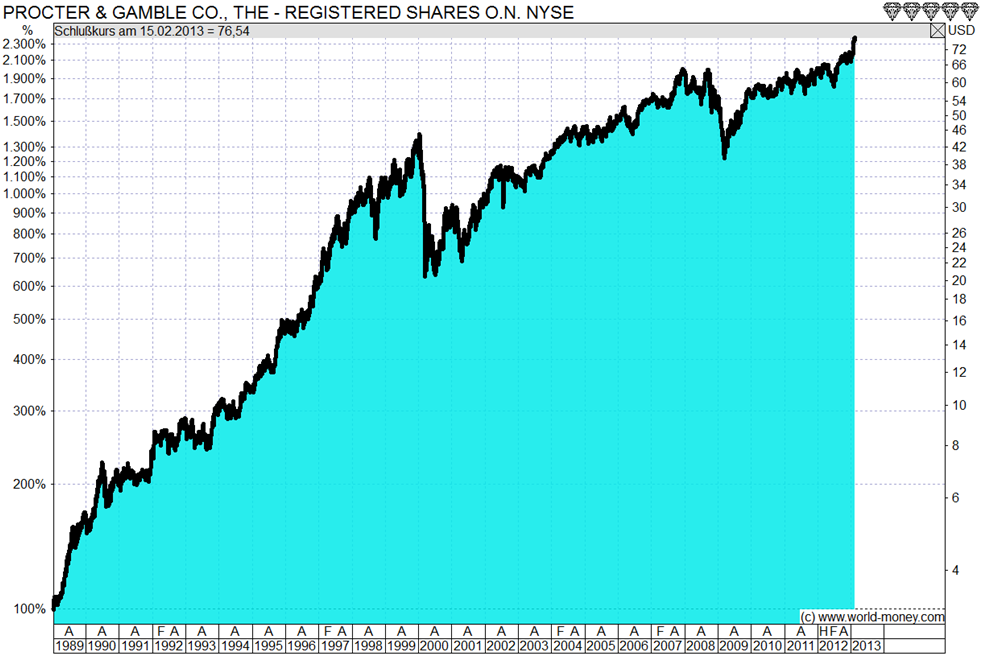Click the A event marker for 2008
982x657 pixels.
coord(701,631)
